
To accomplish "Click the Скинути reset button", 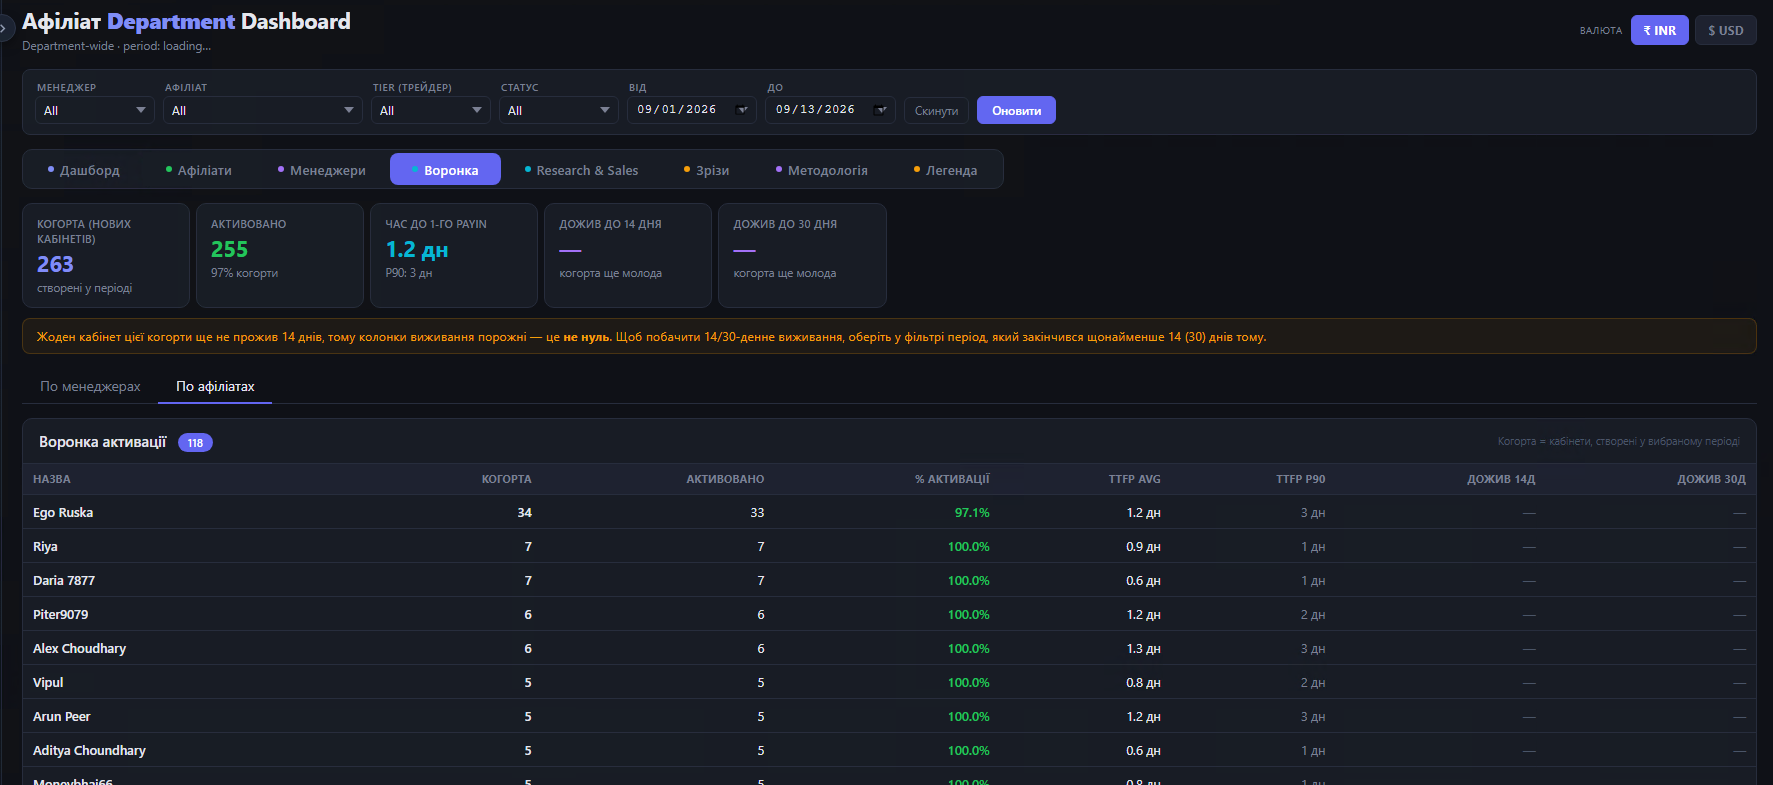I will [936, 110].
